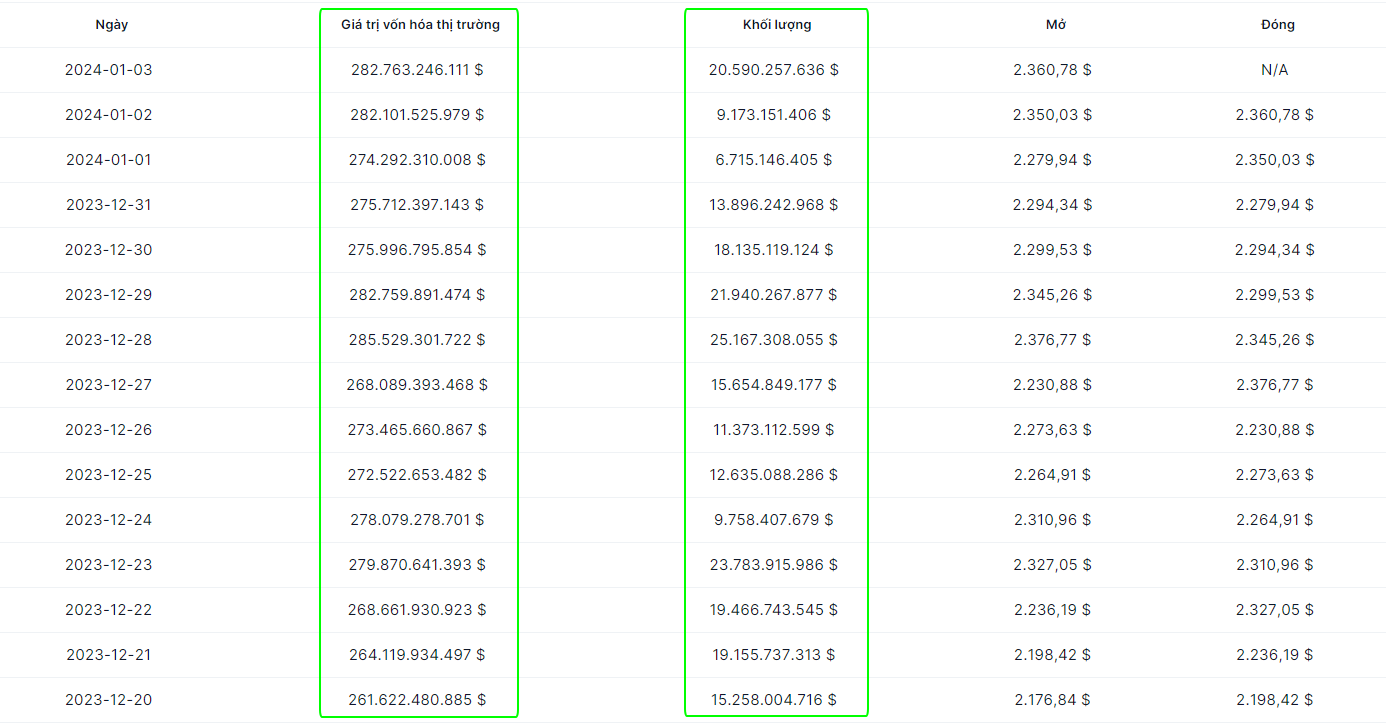Screen dimensions: 1387x723
Task: Click market cap 268.089.393.468 $
Action: coord(418,385)
